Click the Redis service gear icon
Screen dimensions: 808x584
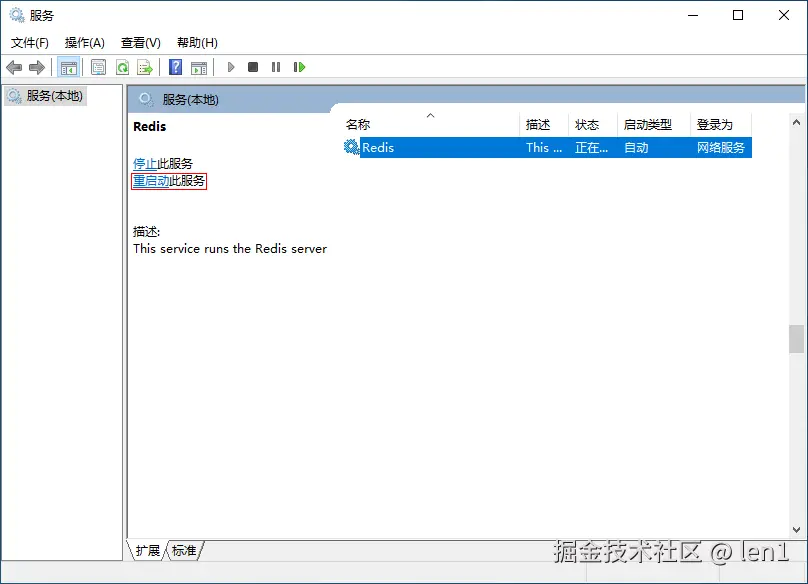pyautogui.click(x=351, y=147)
